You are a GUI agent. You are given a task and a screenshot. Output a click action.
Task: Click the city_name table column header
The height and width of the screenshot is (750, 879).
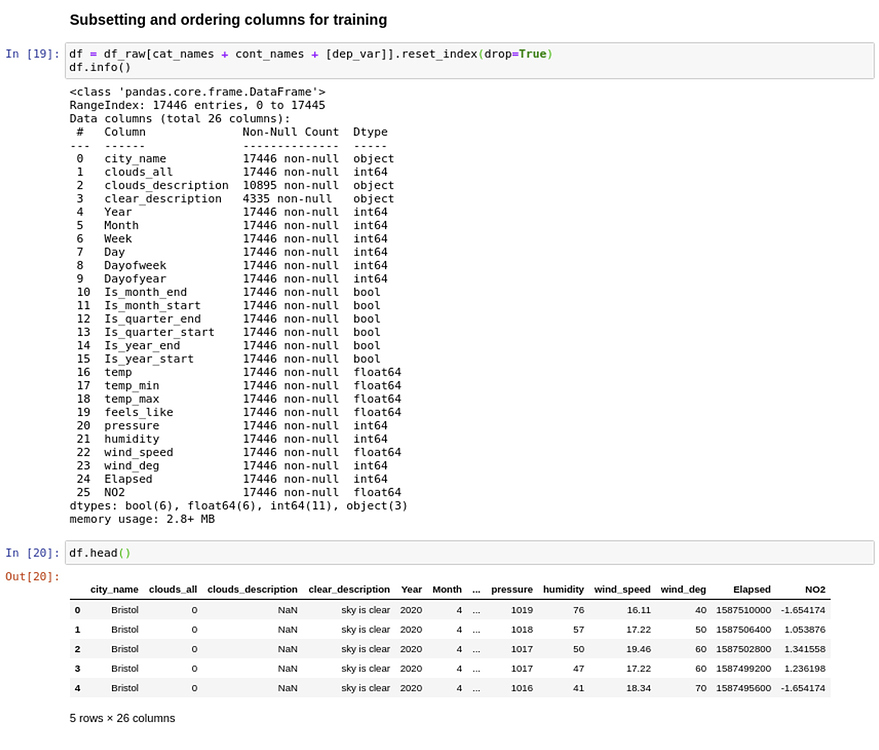pos(114,590)
